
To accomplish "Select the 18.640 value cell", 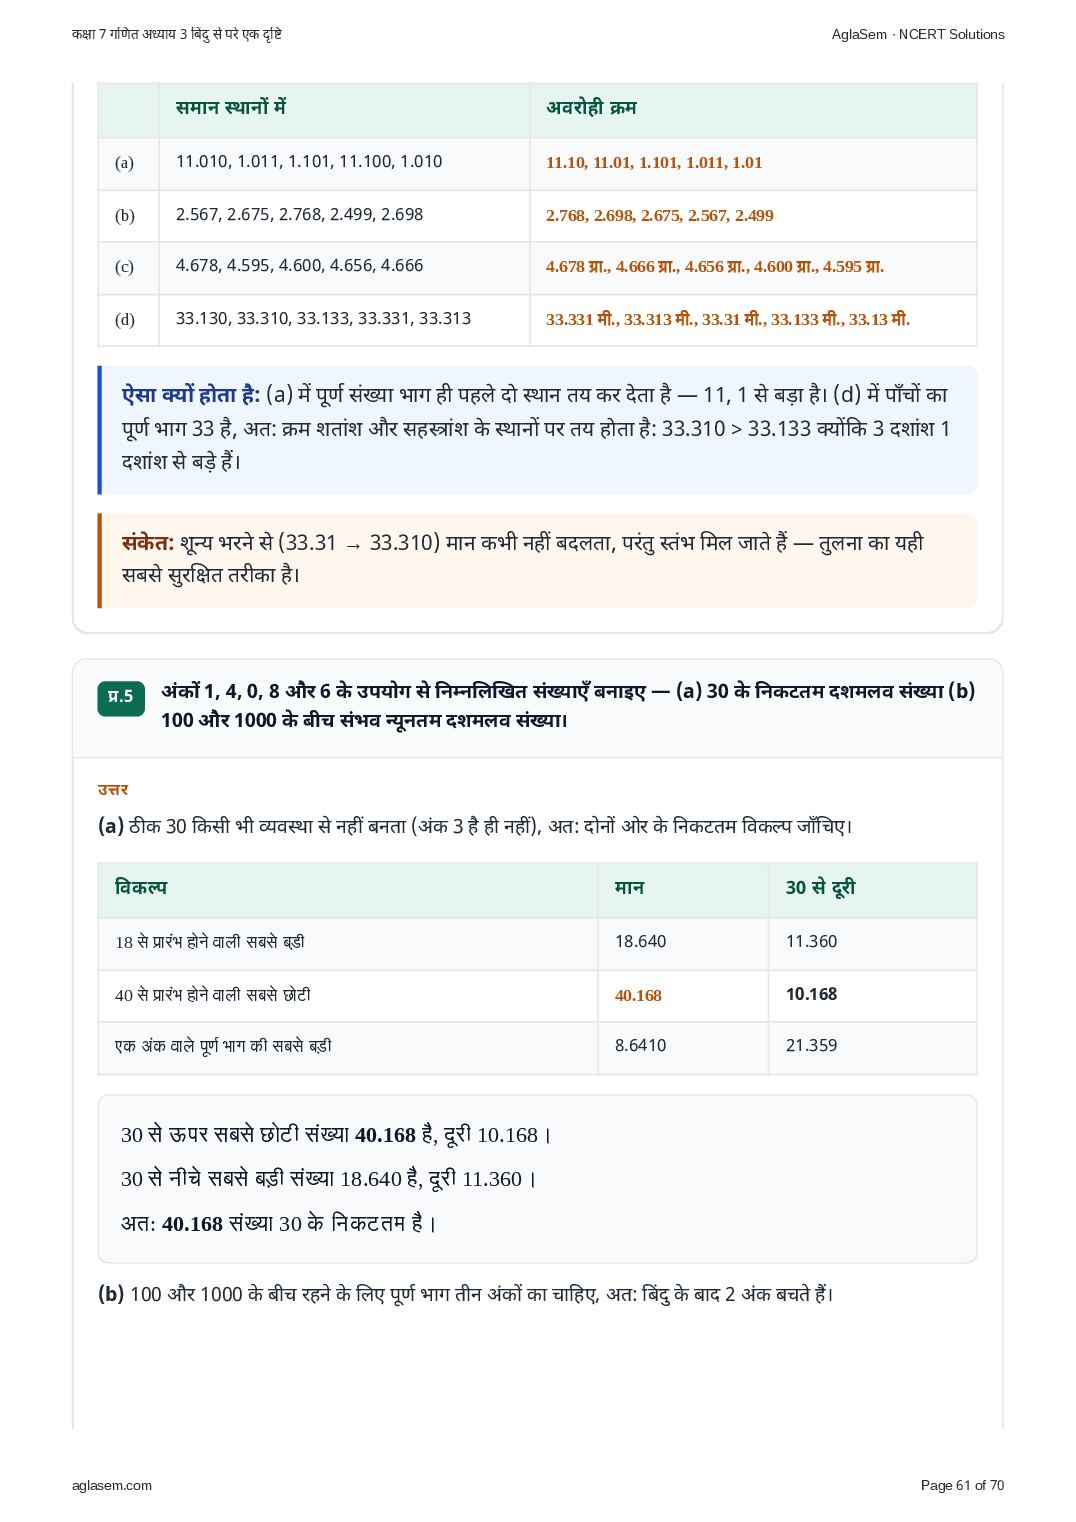I will point(640,941).
